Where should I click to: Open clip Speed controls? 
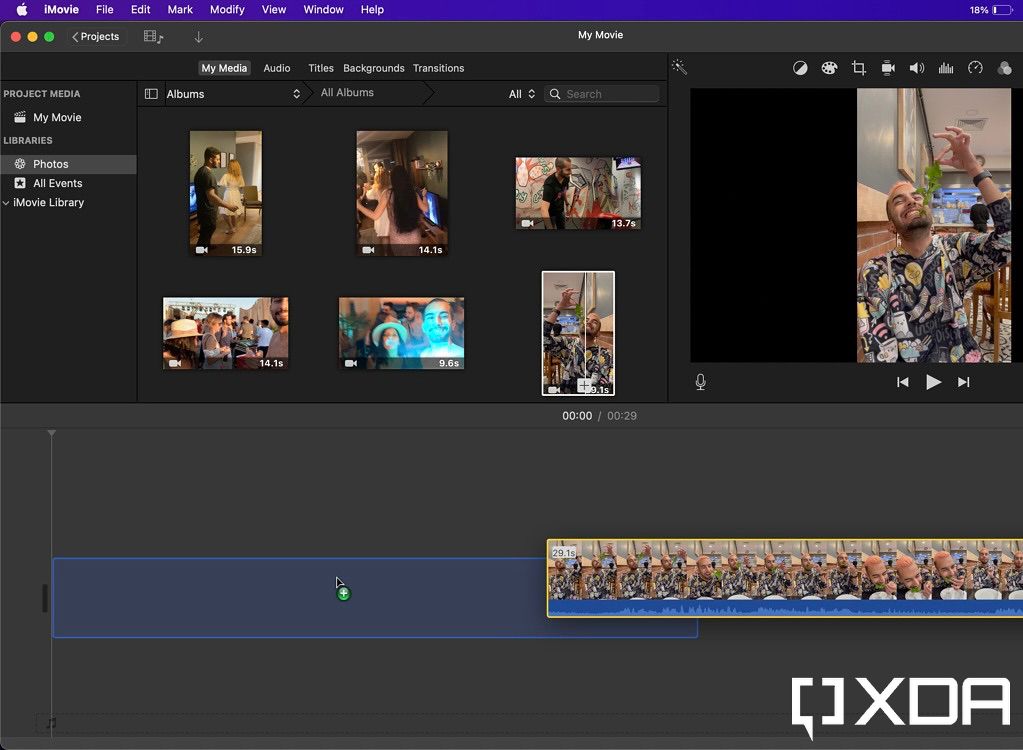coord(975,67)
